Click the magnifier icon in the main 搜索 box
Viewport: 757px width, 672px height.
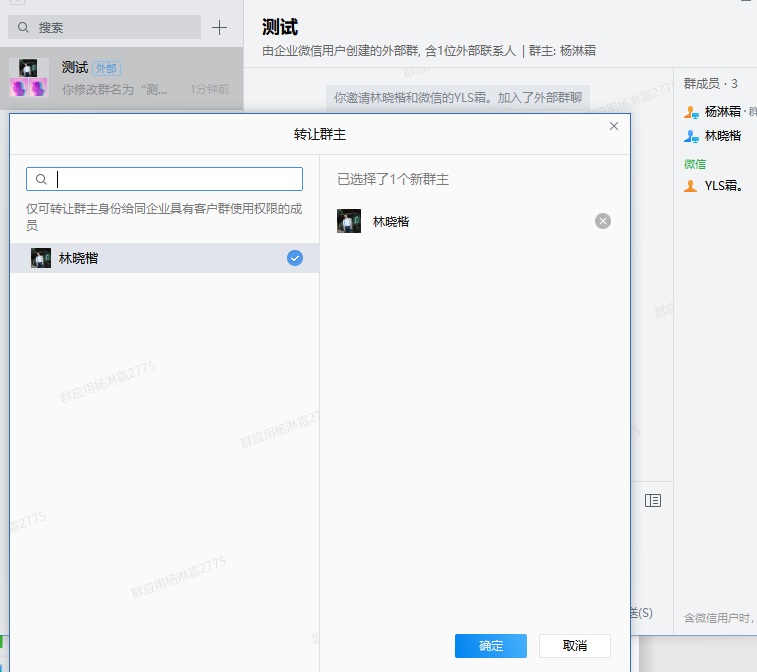(24, 28)
